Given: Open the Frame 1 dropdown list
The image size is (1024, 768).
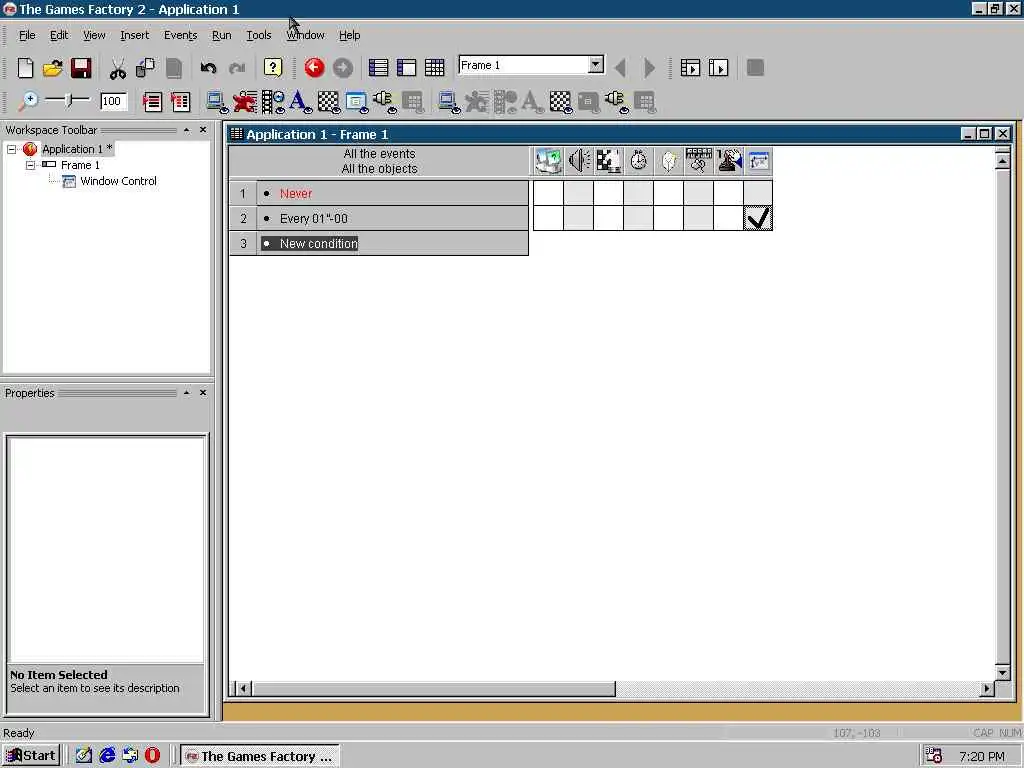Looking at the screenshot, I should point(596,65).
